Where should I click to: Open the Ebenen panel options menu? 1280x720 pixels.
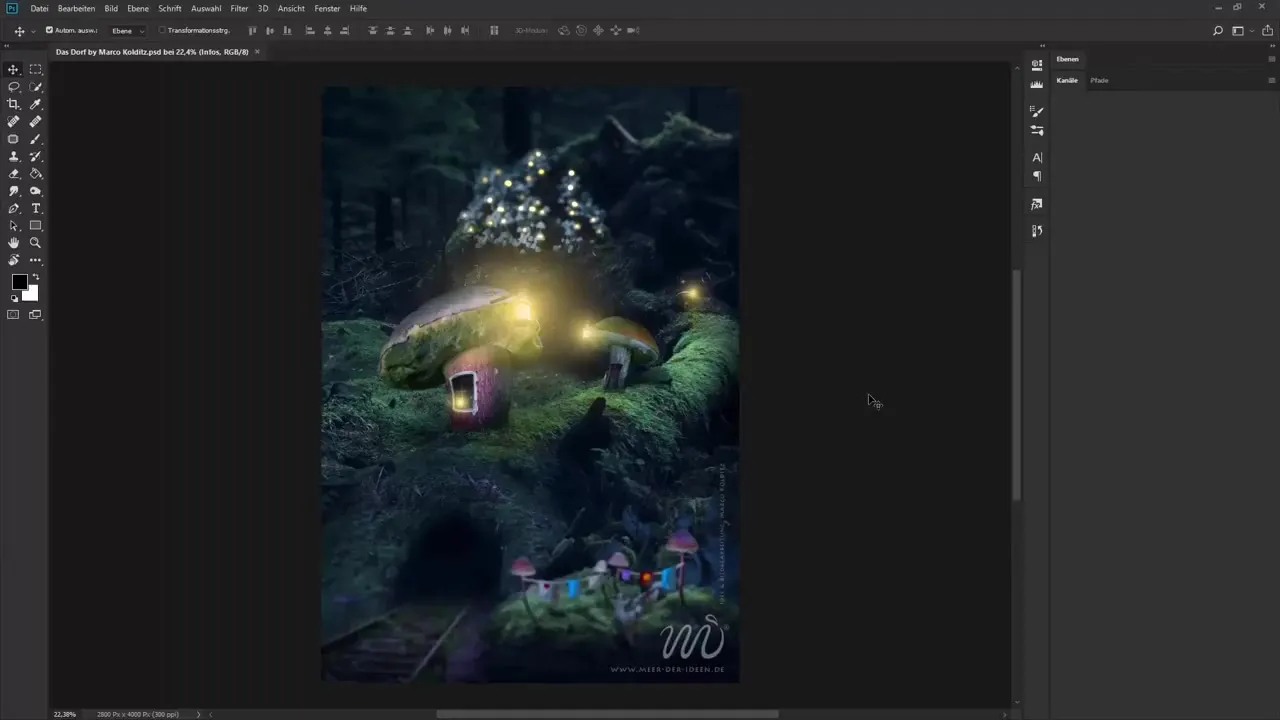pyautogui.click(x=1272, y=59)
